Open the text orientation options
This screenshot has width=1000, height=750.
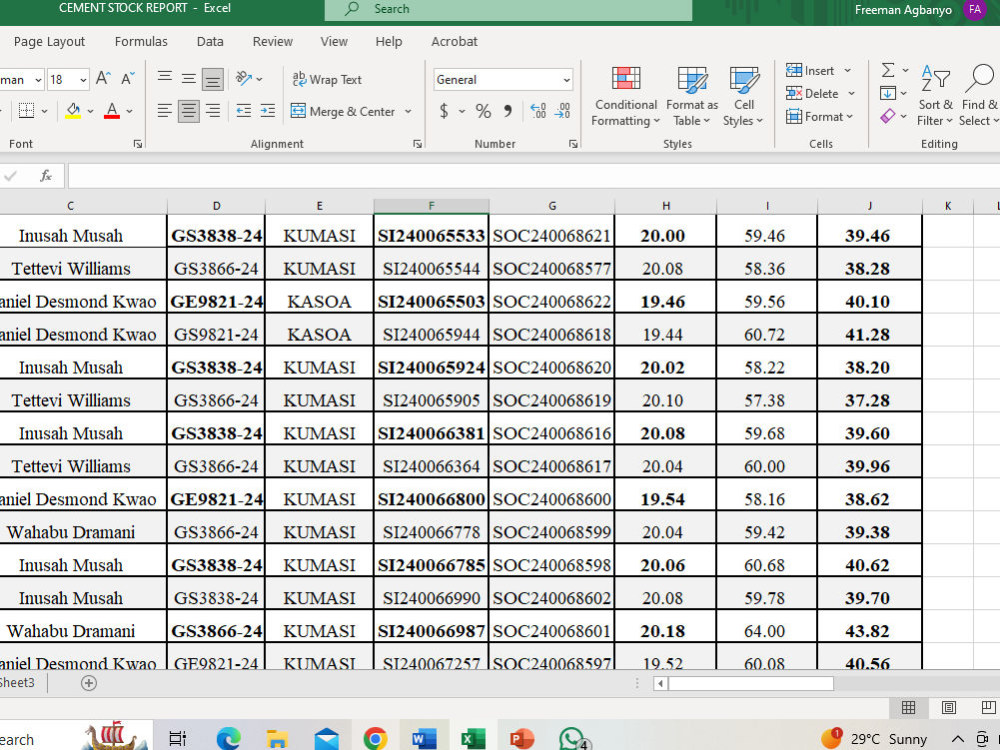[x=248, y=79]
